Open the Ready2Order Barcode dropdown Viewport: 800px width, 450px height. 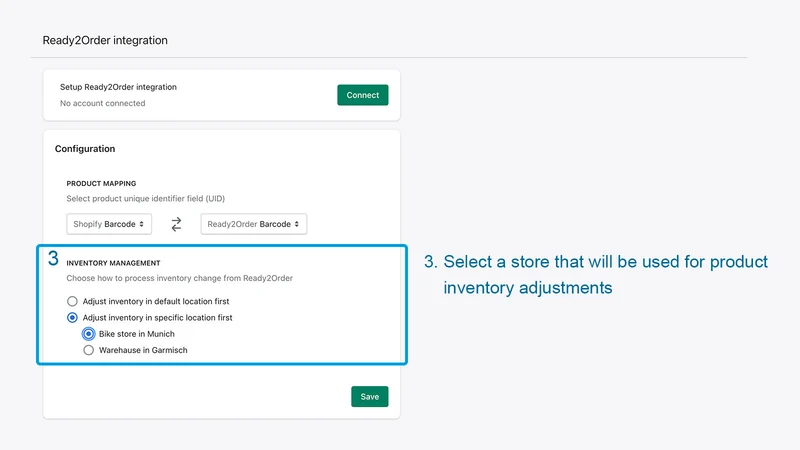[254, 224]
